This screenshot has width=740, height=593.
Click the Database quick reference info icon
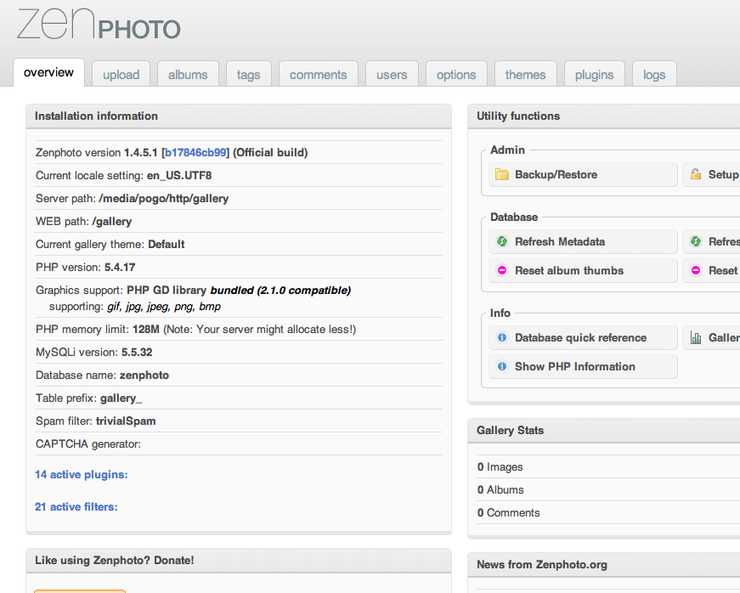[x=502, y=337]
